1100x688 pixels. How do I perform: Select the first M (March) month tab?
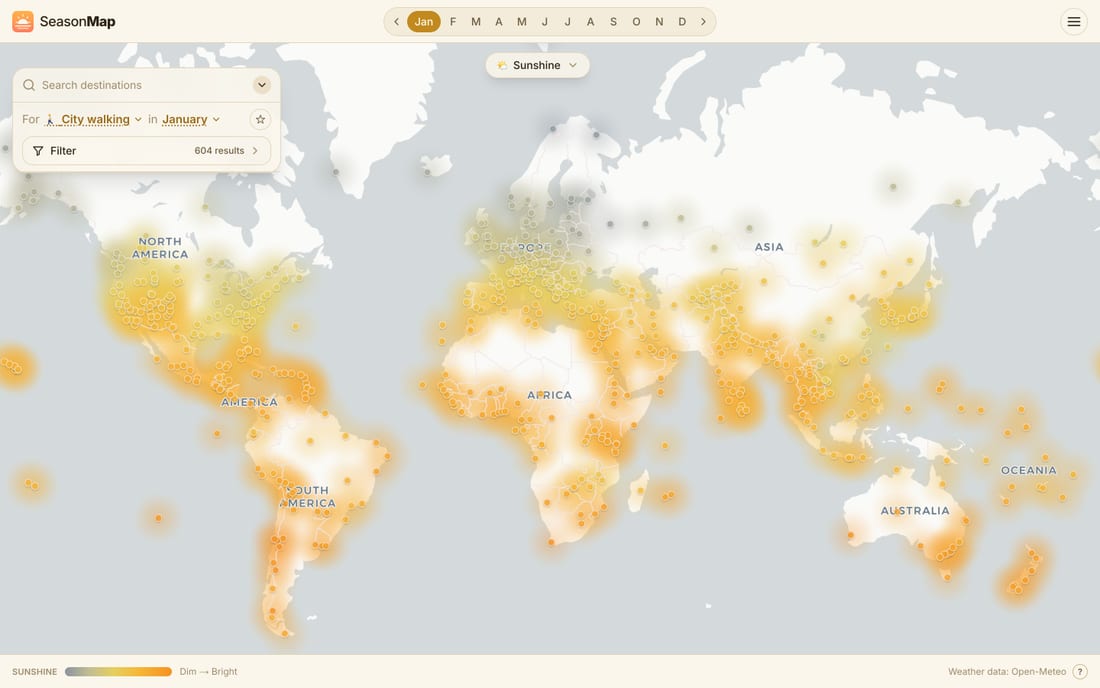pyautogui.click(x=476, y=22)
